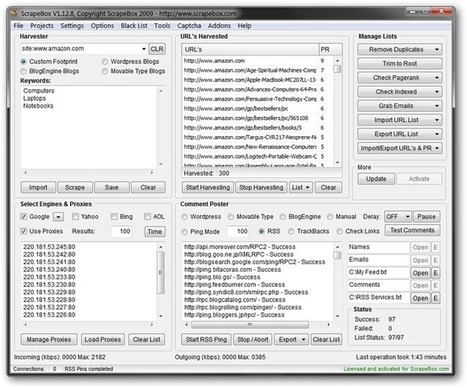Screen dimensions: 467x388
Task: Click Load Proxies button
Action: pyautogui.click(x=103, y=339)
